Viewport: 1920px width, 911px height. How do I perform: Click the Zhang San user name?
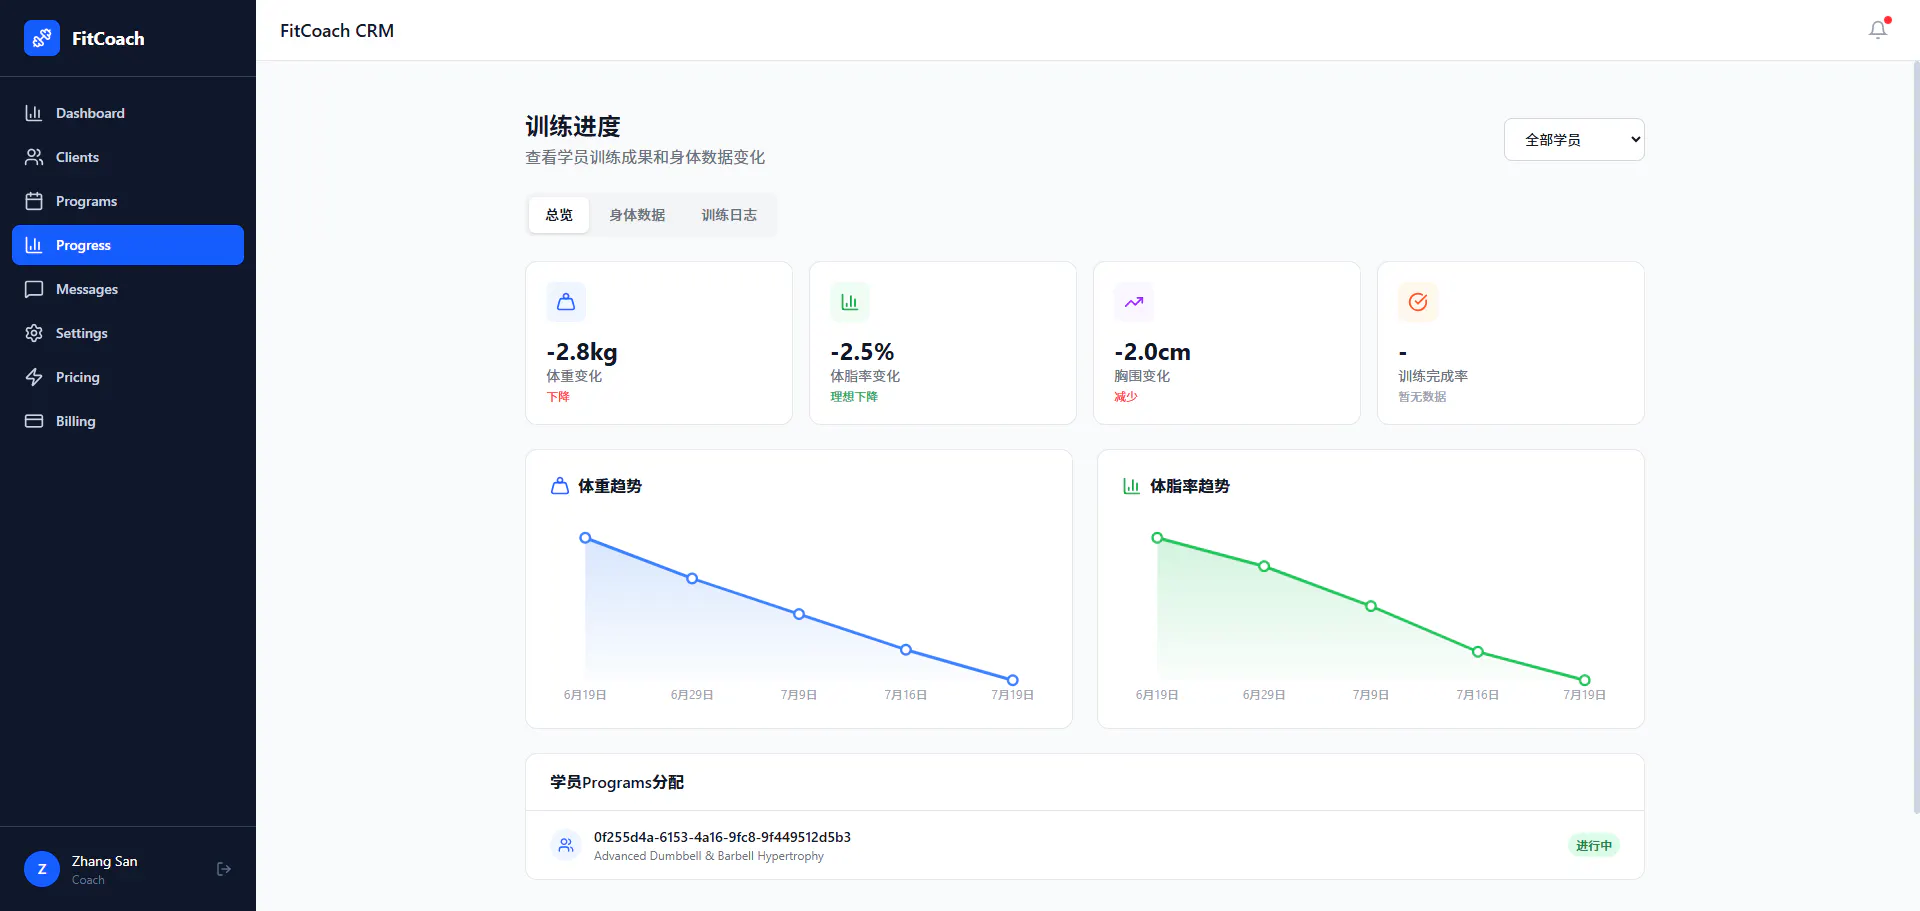point(104,861)
